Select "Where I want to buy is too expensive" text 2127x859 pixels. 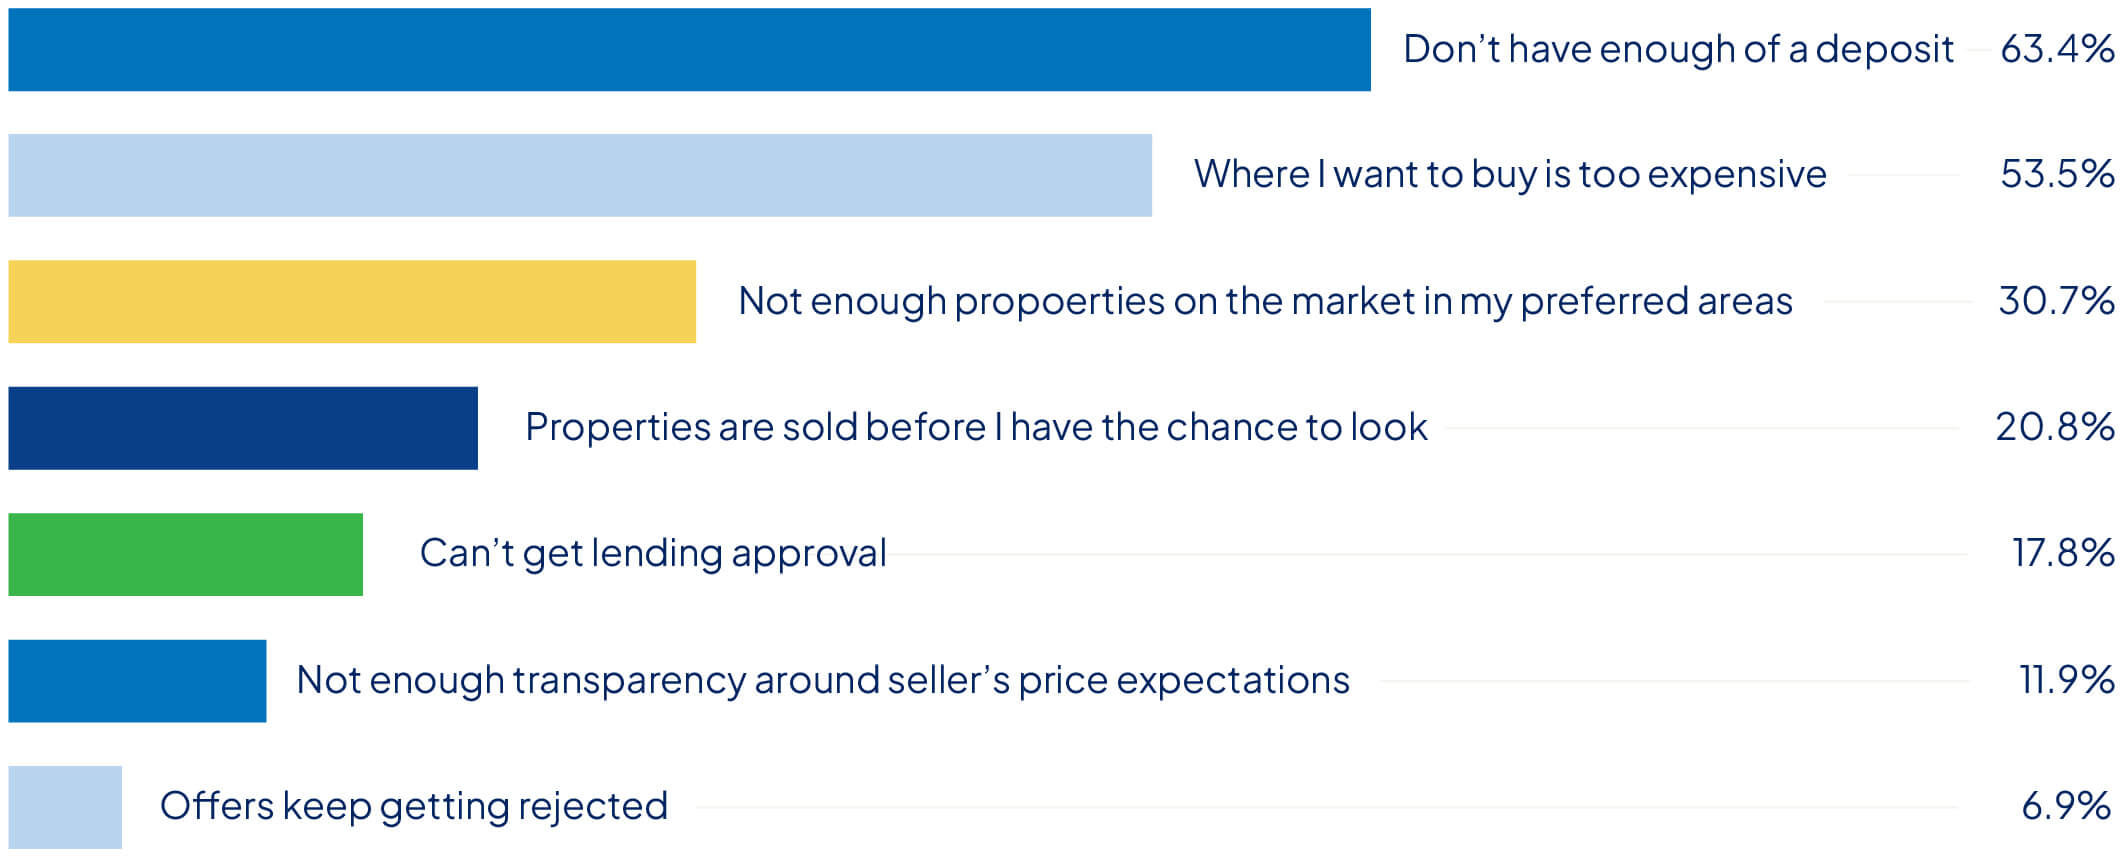(x=1510, y=174)
